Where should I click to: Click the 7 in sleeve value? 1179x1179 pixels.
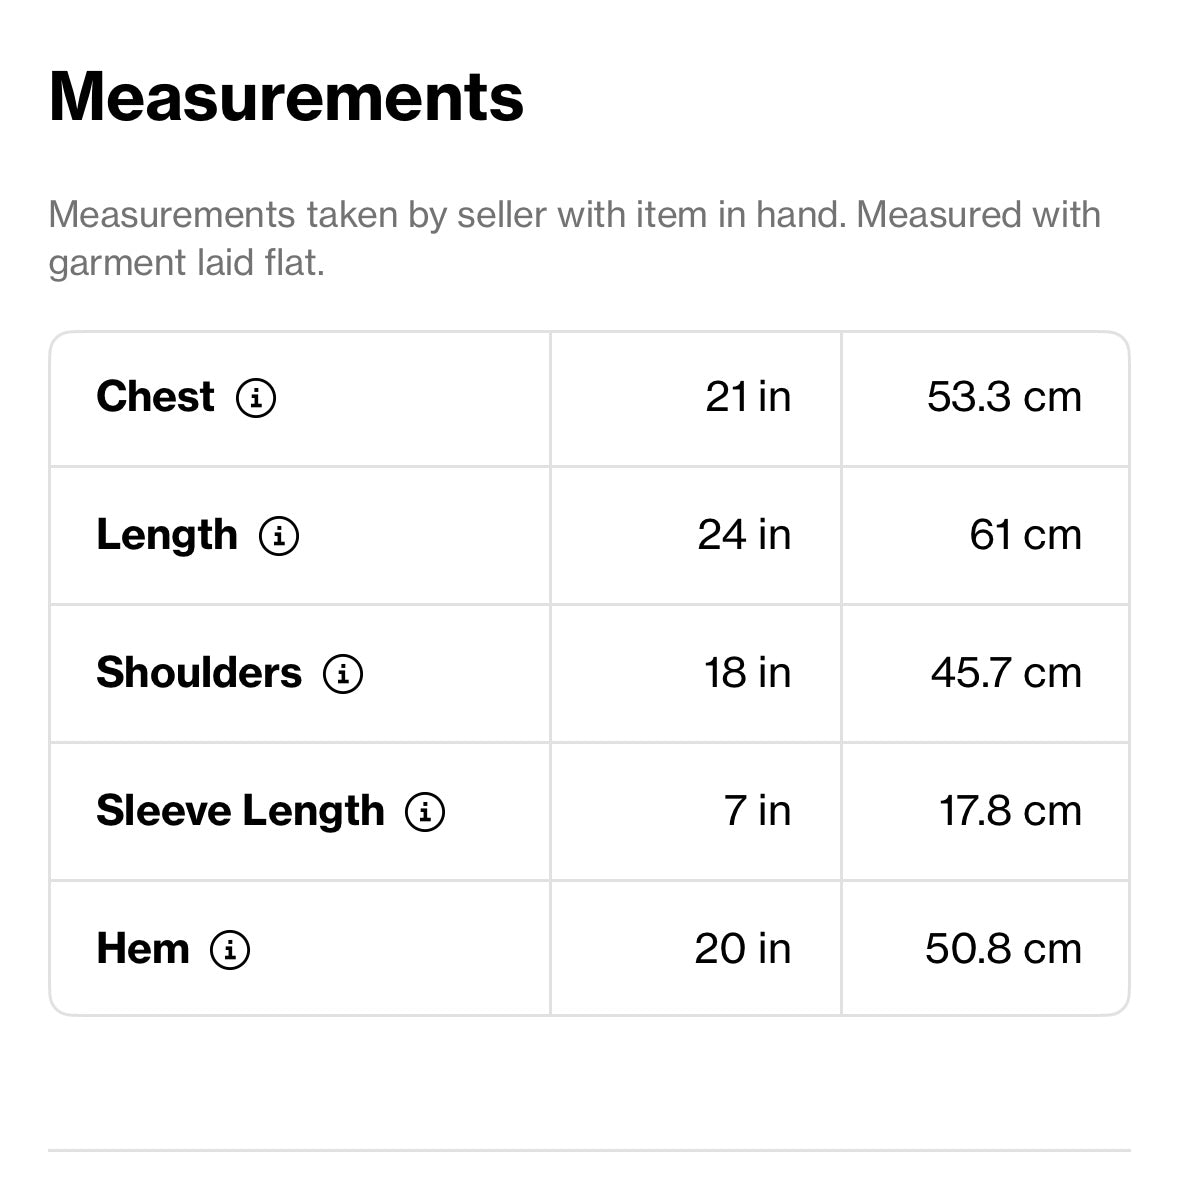tap(757, 811)
